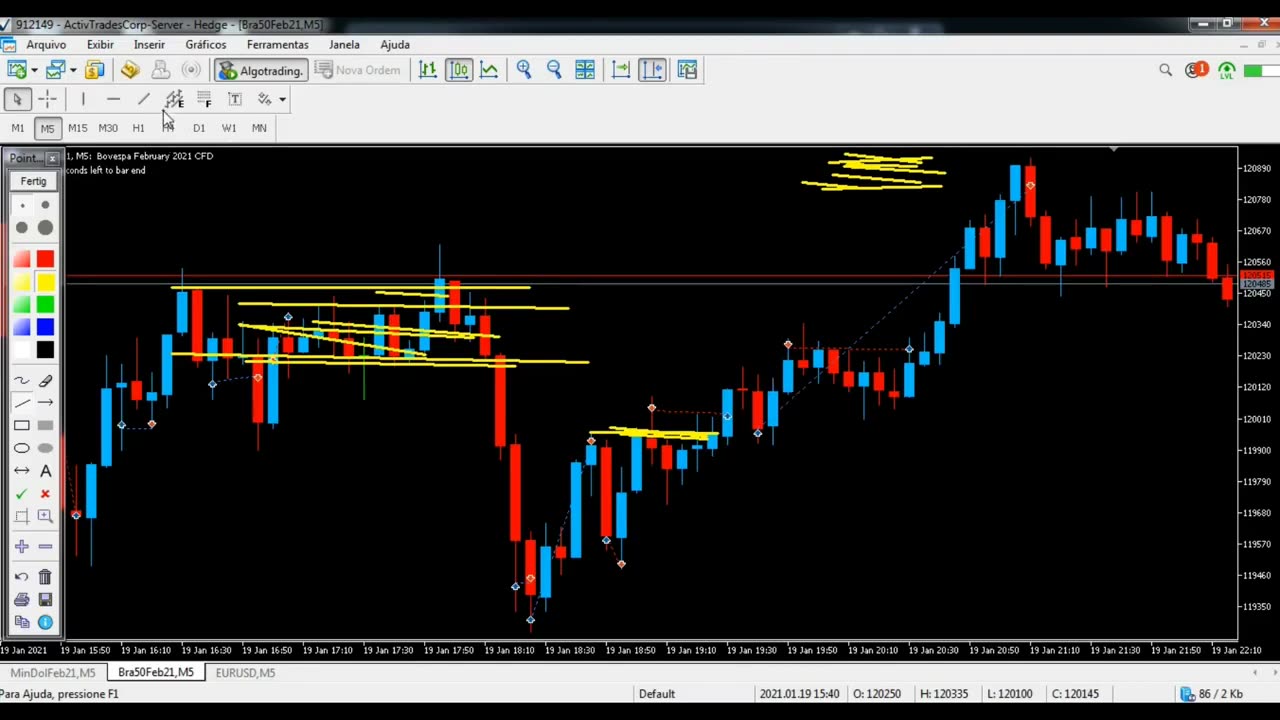Click the trash delete drawings icon
The height and width of the screenshot is (720, 1280).
coord(45,577)
